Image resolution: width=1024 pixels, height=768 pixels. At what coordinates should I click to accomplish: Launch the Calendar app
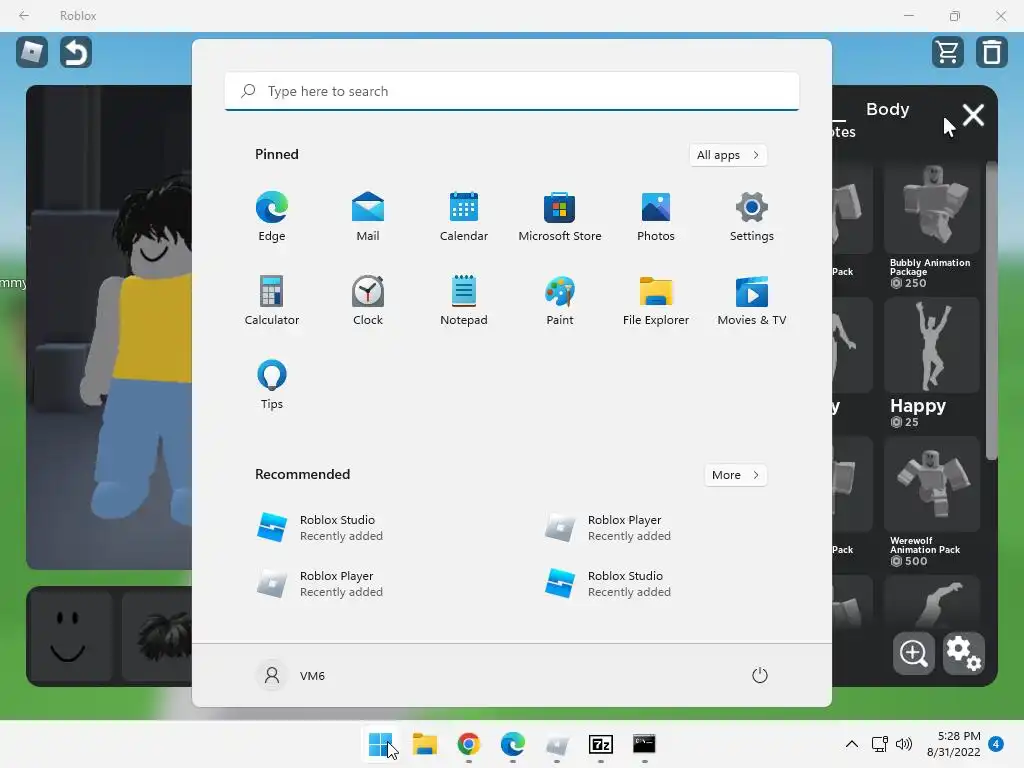click(x=464, y=216)
